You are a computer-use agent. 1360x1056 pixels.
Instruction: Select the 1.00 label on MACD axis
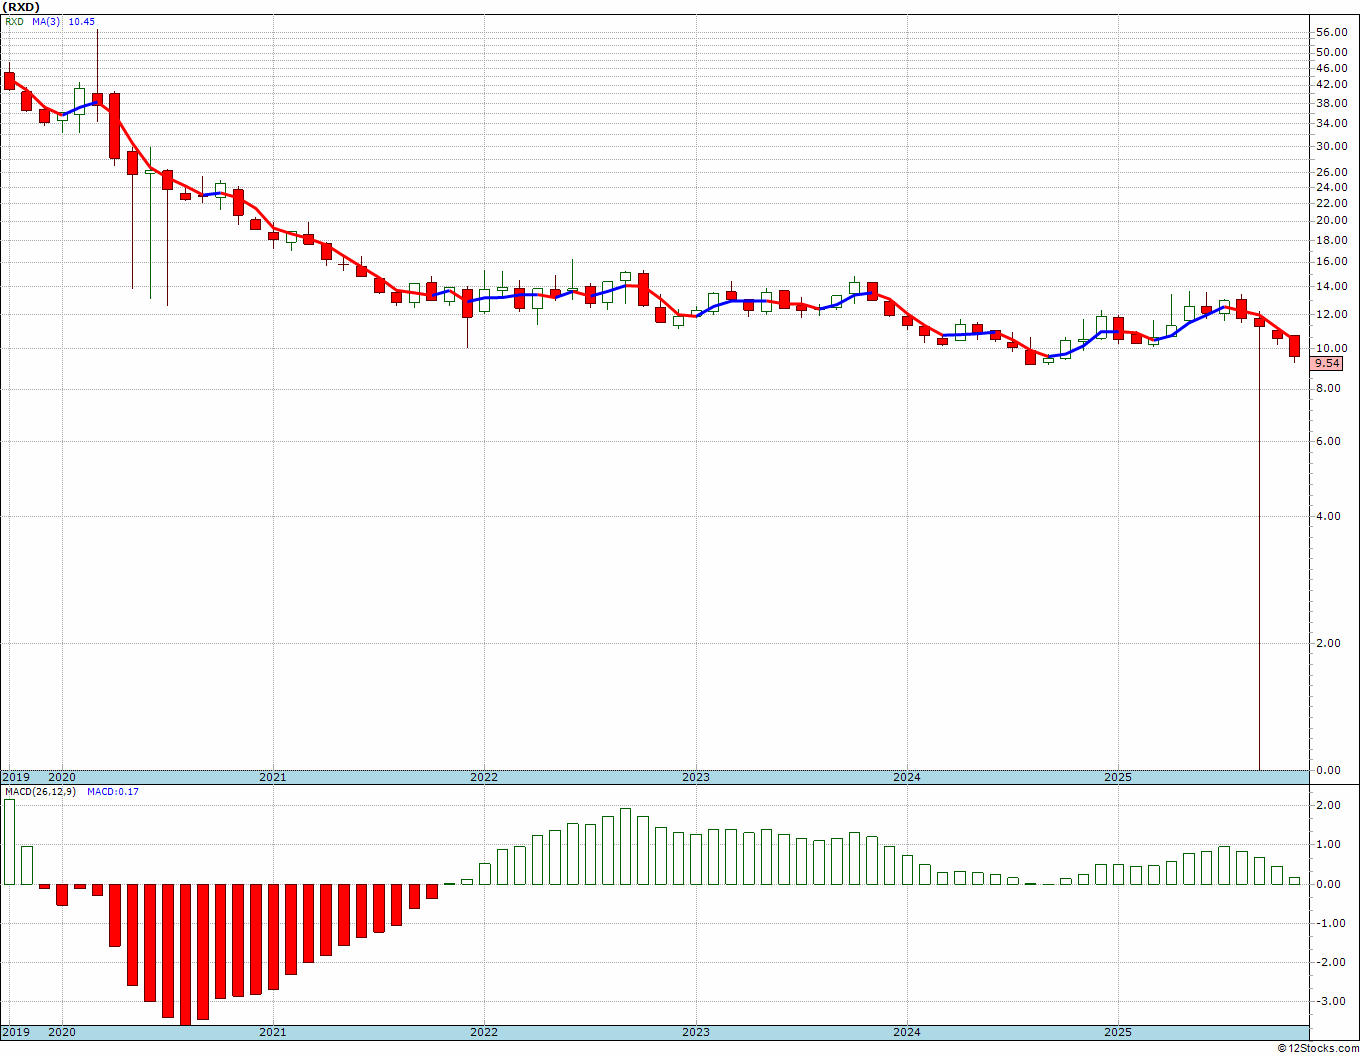pos(1330,845)
